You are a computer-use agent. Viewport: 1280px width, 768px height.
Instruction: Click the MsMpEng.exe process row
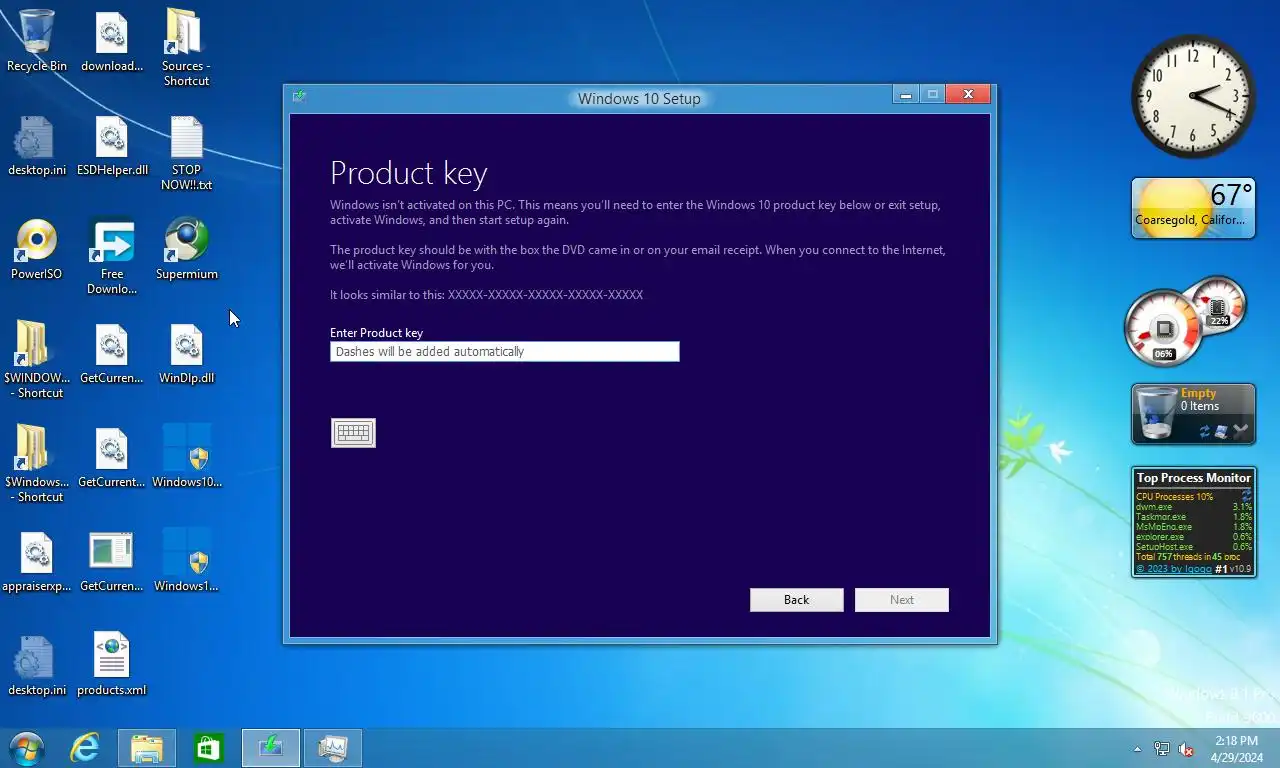click(x=1194, y=527)
